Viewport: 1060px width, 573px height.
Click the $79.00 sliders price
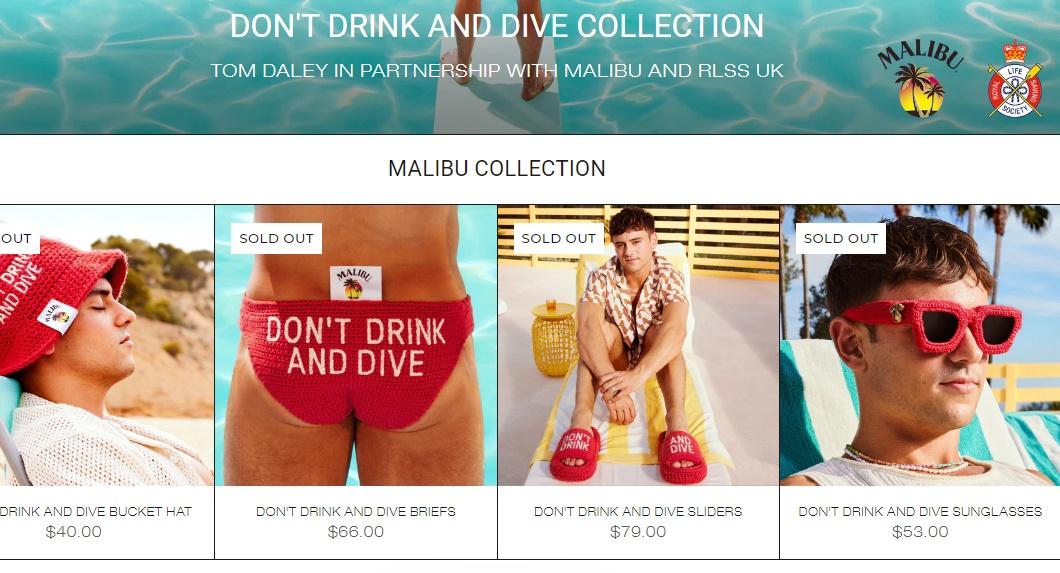pyautogui.click(x=638, y=532)
